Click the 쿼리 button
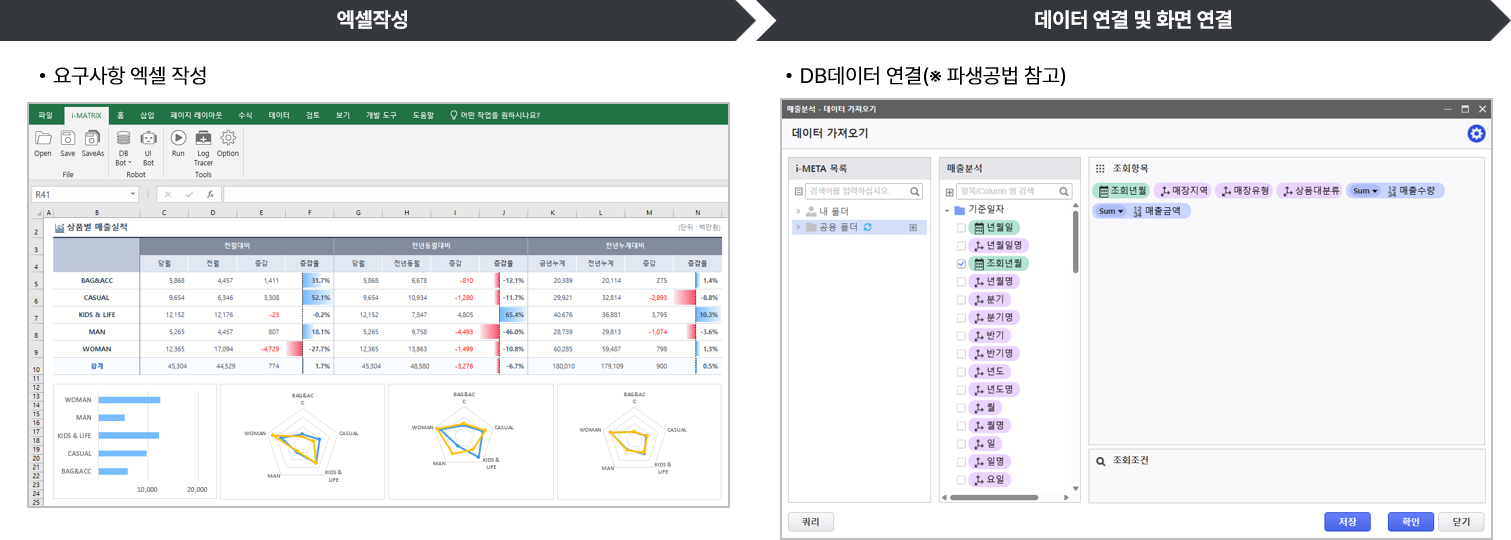 [811, 522]
